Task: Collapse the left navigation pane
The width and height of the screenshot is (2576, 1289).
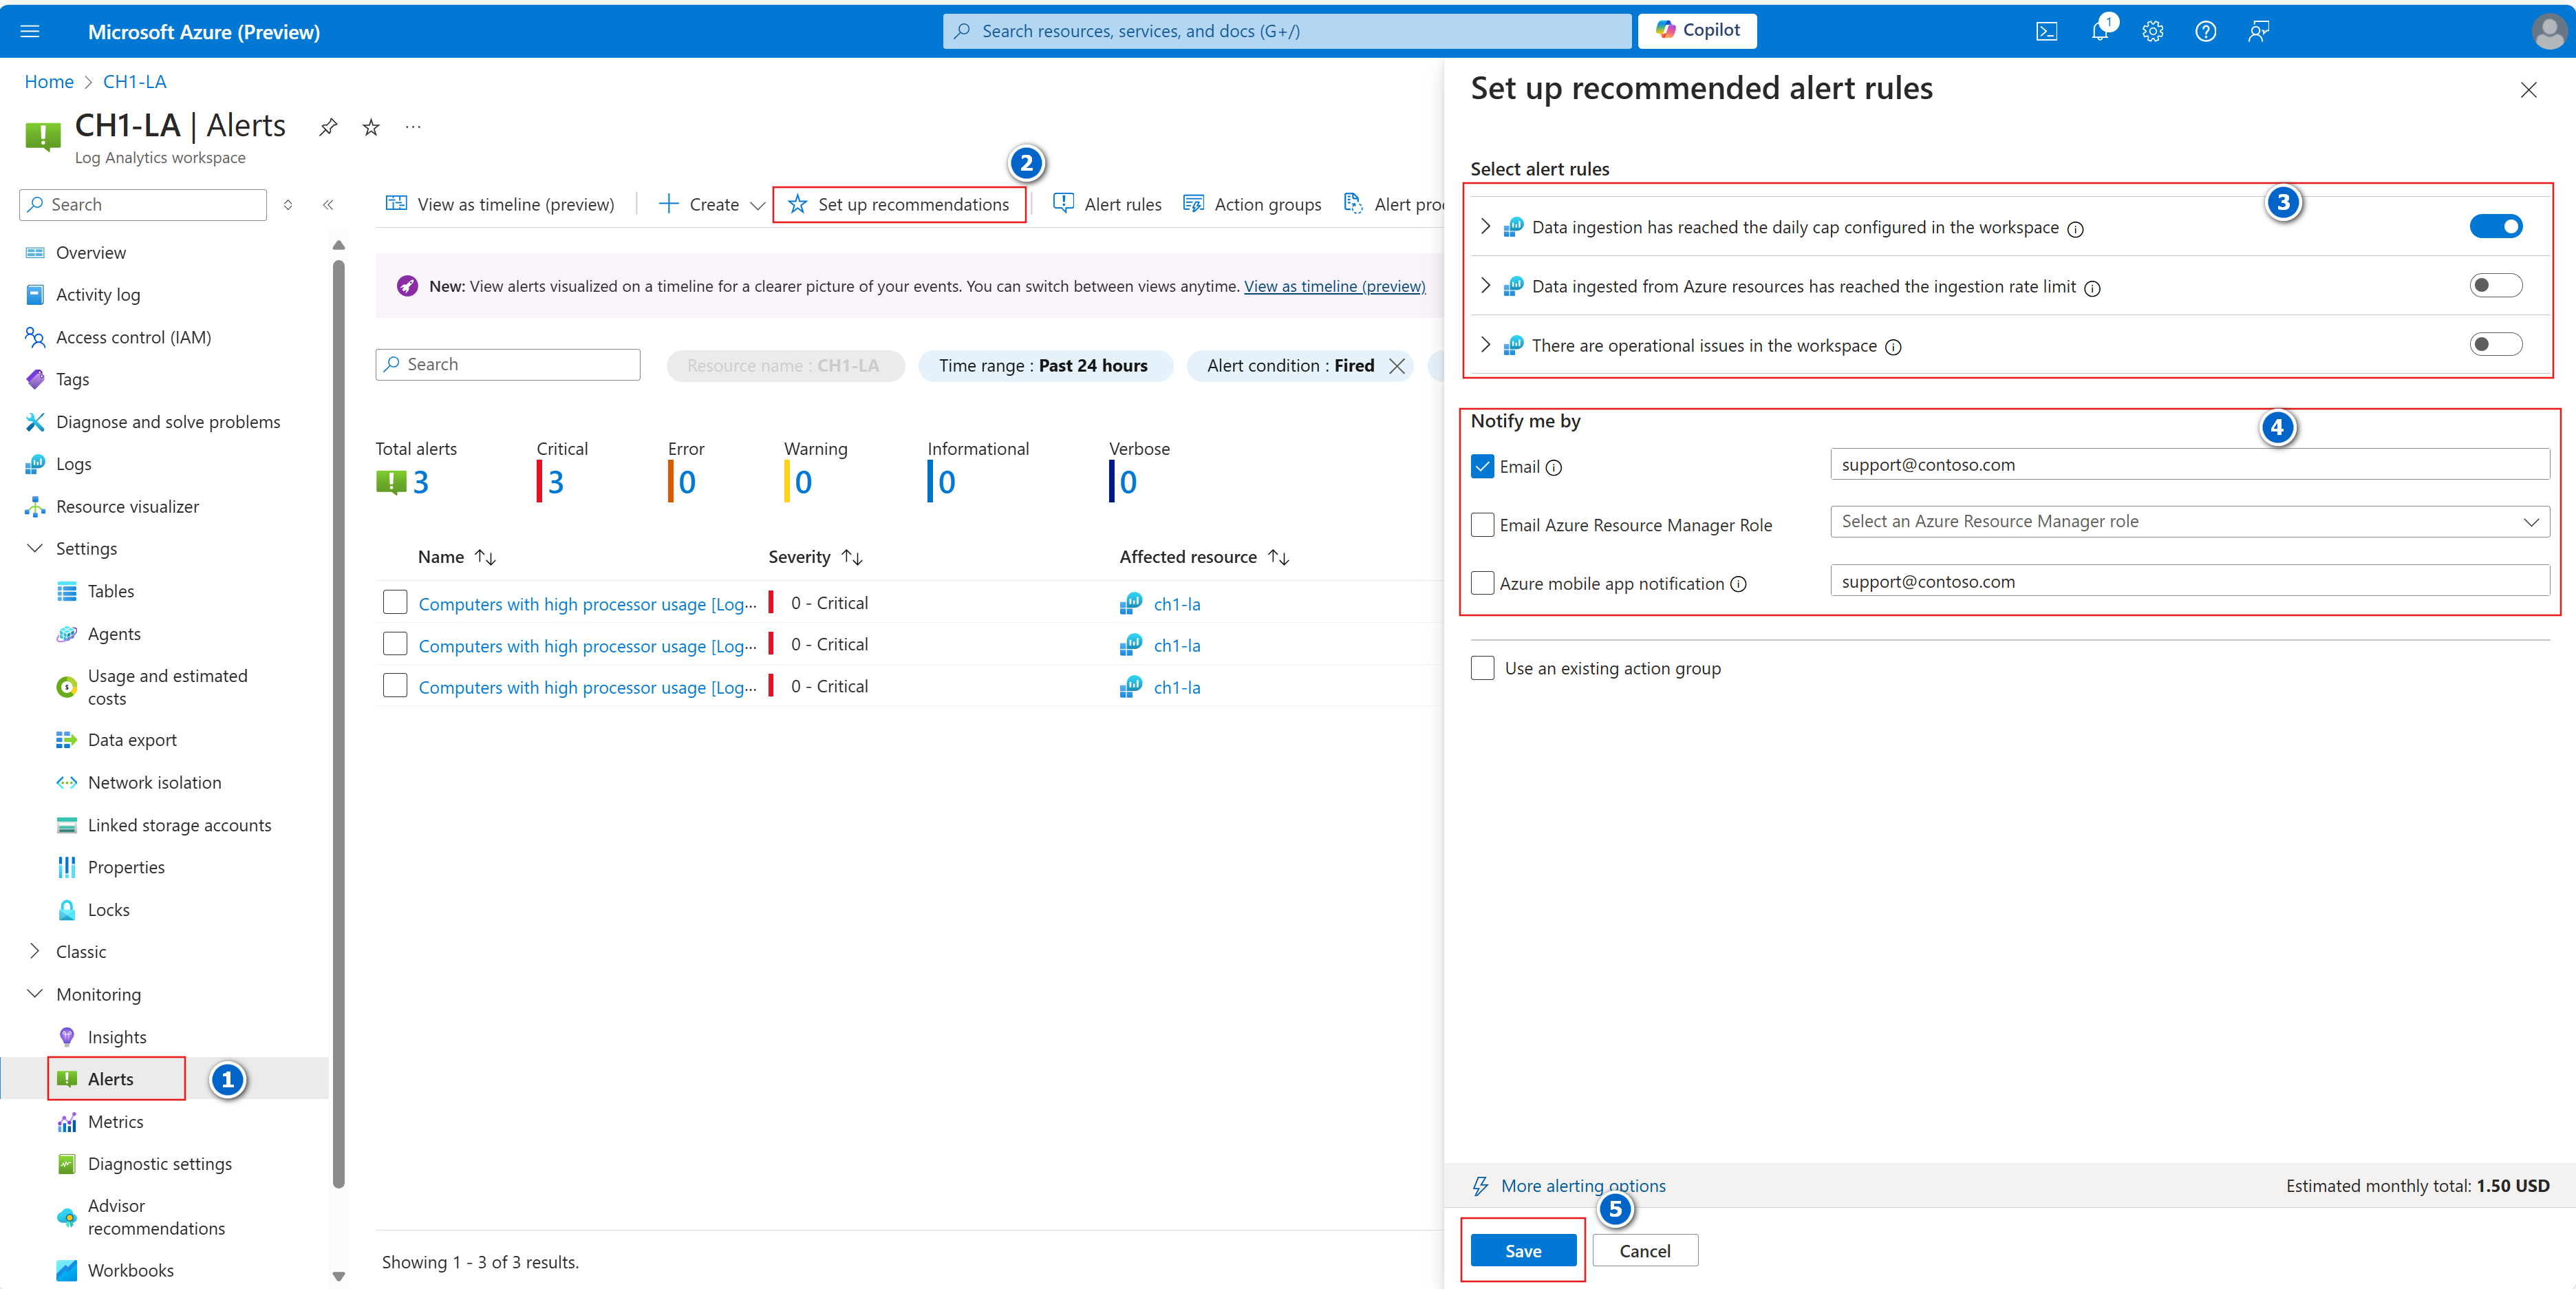Action: pyautogui.click(x=328, y=205)
